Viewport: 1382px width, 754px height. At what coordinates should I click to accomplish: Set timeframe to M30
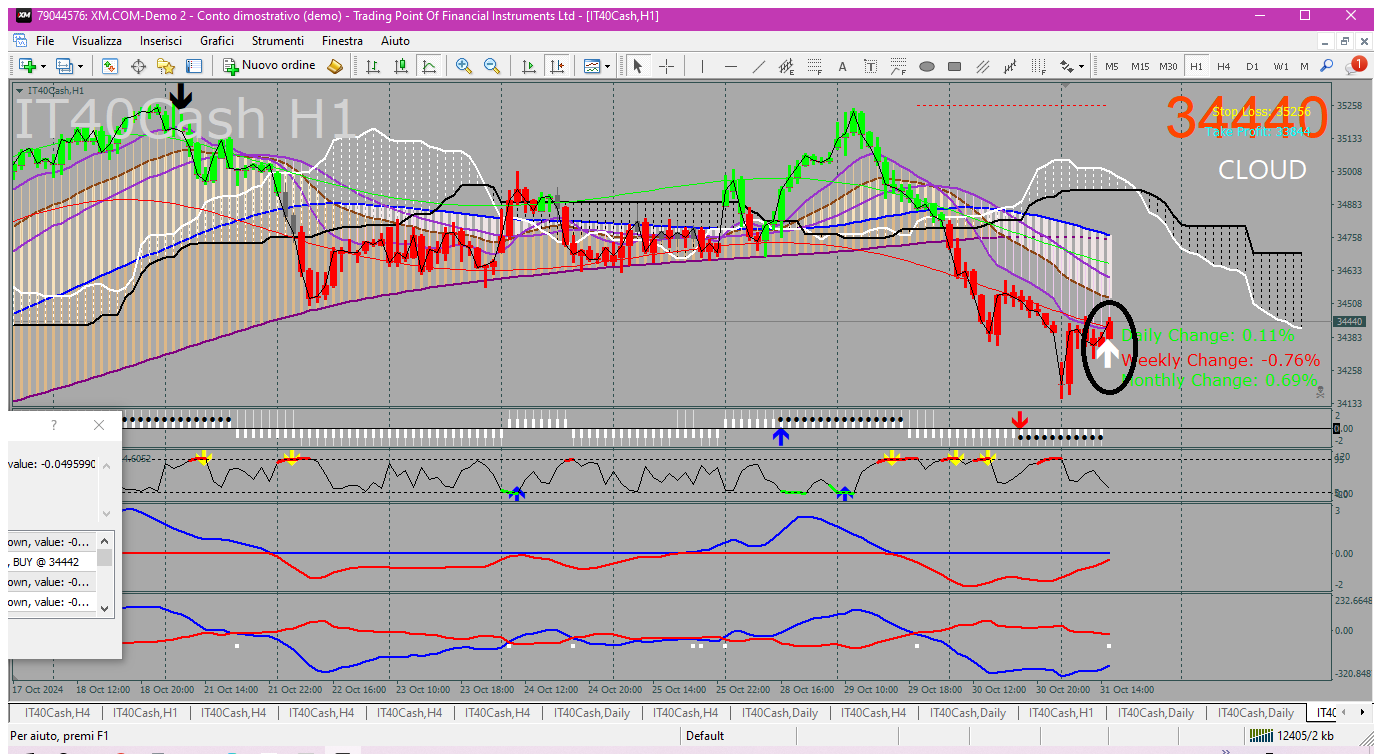coord(1168,66)
